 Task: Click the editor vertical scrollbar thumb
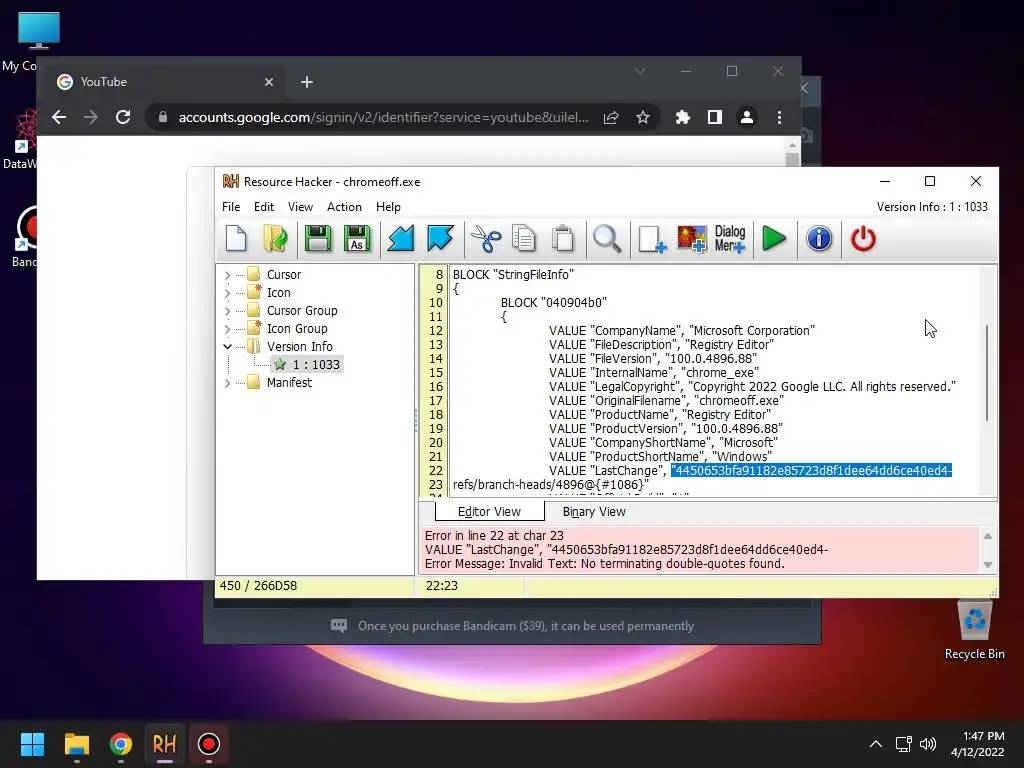[x=987, y=372]
